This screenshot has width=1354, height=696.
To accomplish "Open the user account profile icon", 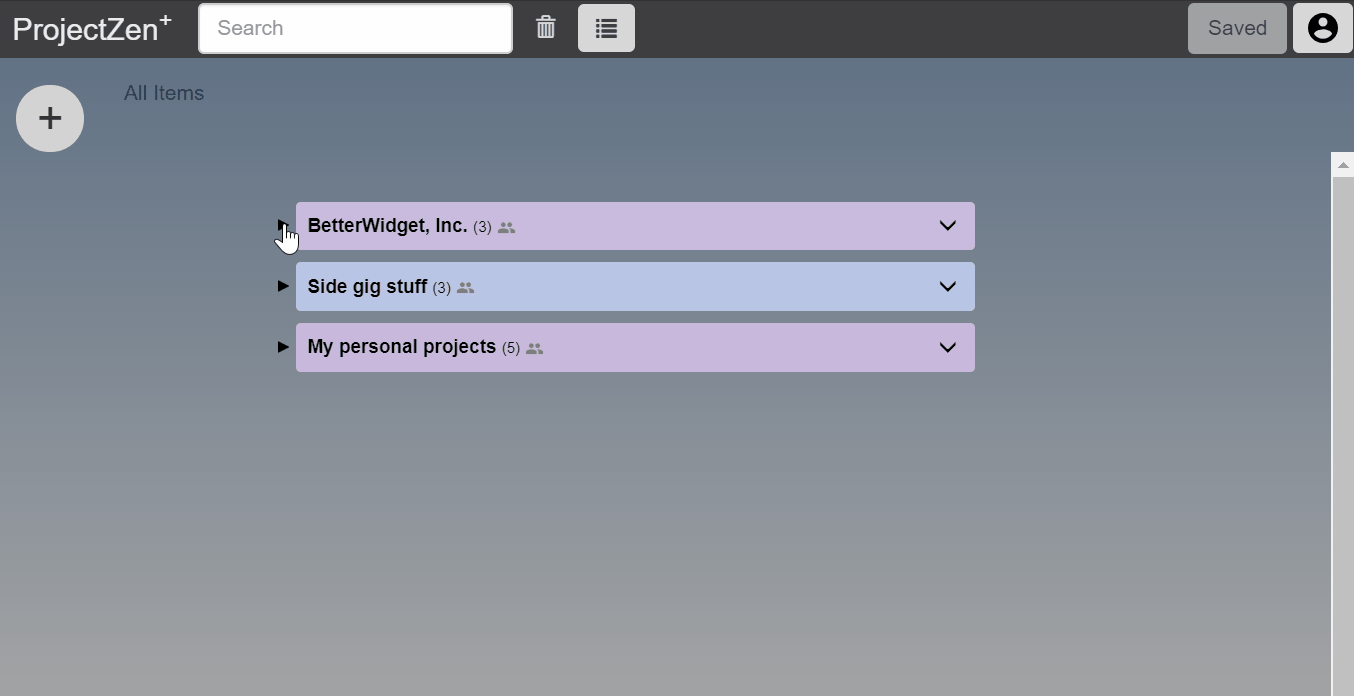I will 1322,28.
